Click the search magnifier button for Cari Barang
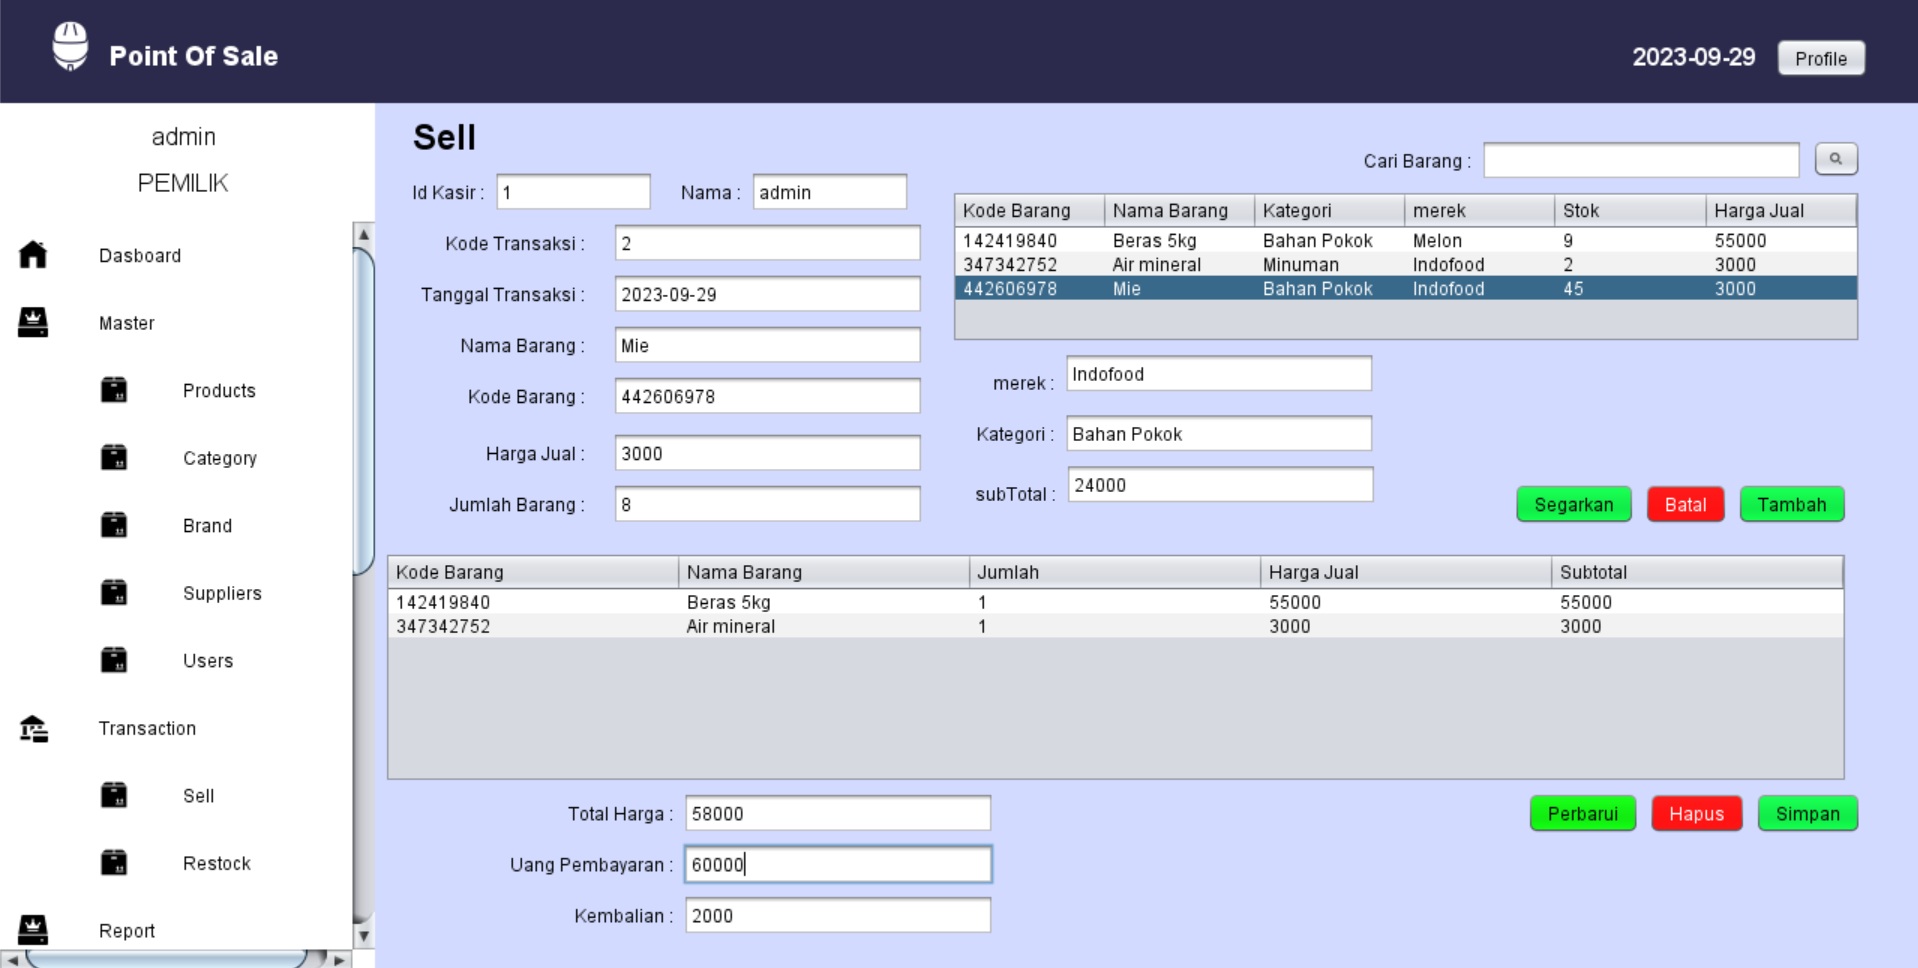 click(1836, 159)
